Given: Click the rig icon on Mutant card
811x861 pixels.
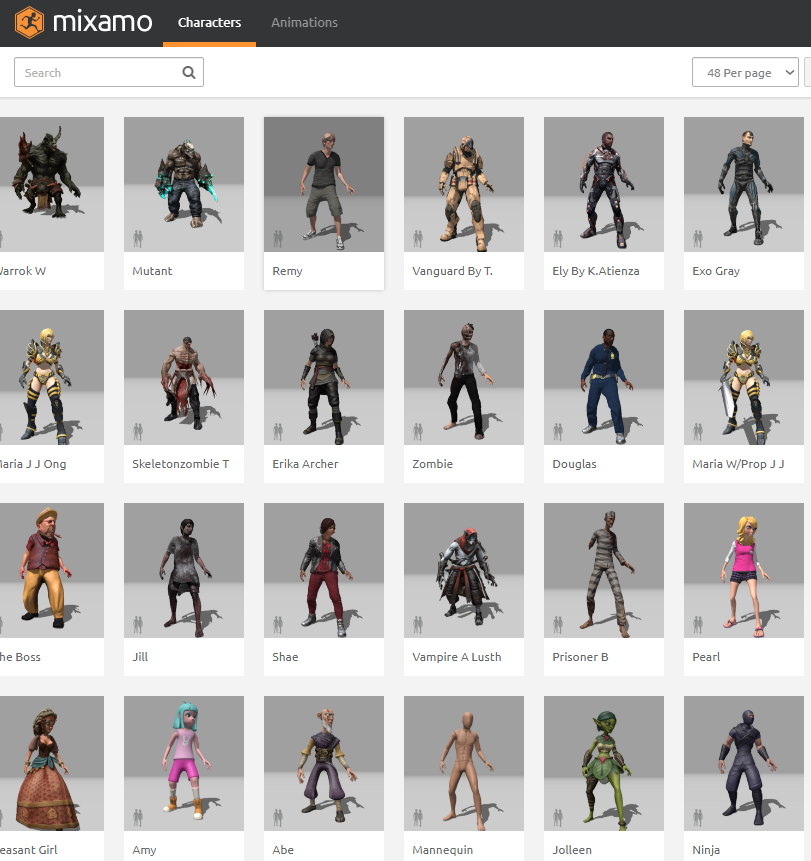Looking at the screenshot, I should click(138, 239).
